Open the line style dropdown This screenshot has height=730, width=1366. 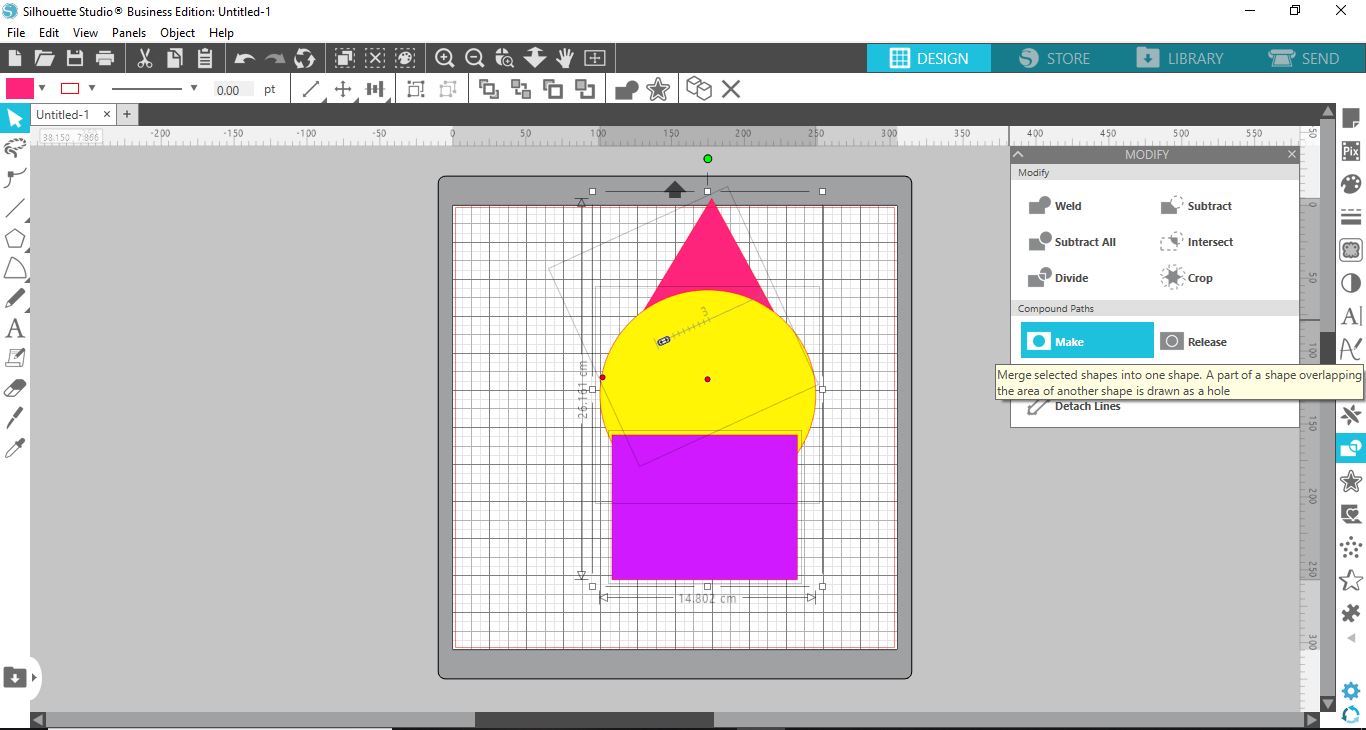(x=194, y=88)
